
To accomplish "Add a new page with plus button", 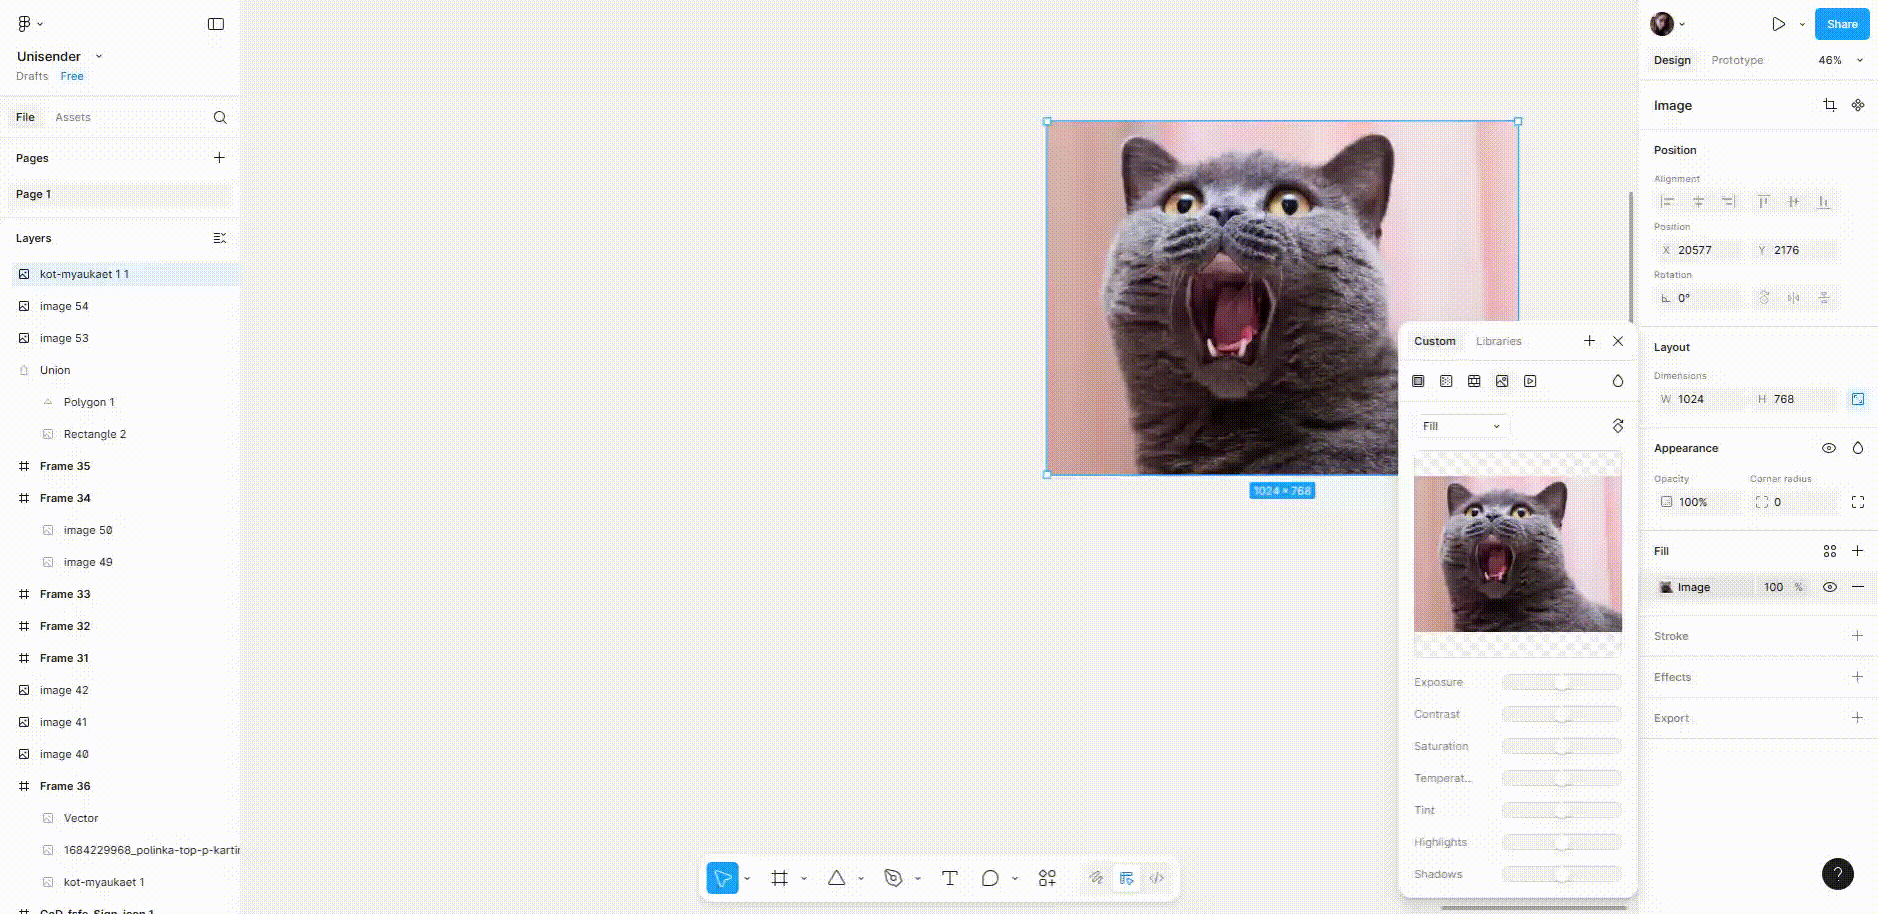I will (x=219, y=158).
